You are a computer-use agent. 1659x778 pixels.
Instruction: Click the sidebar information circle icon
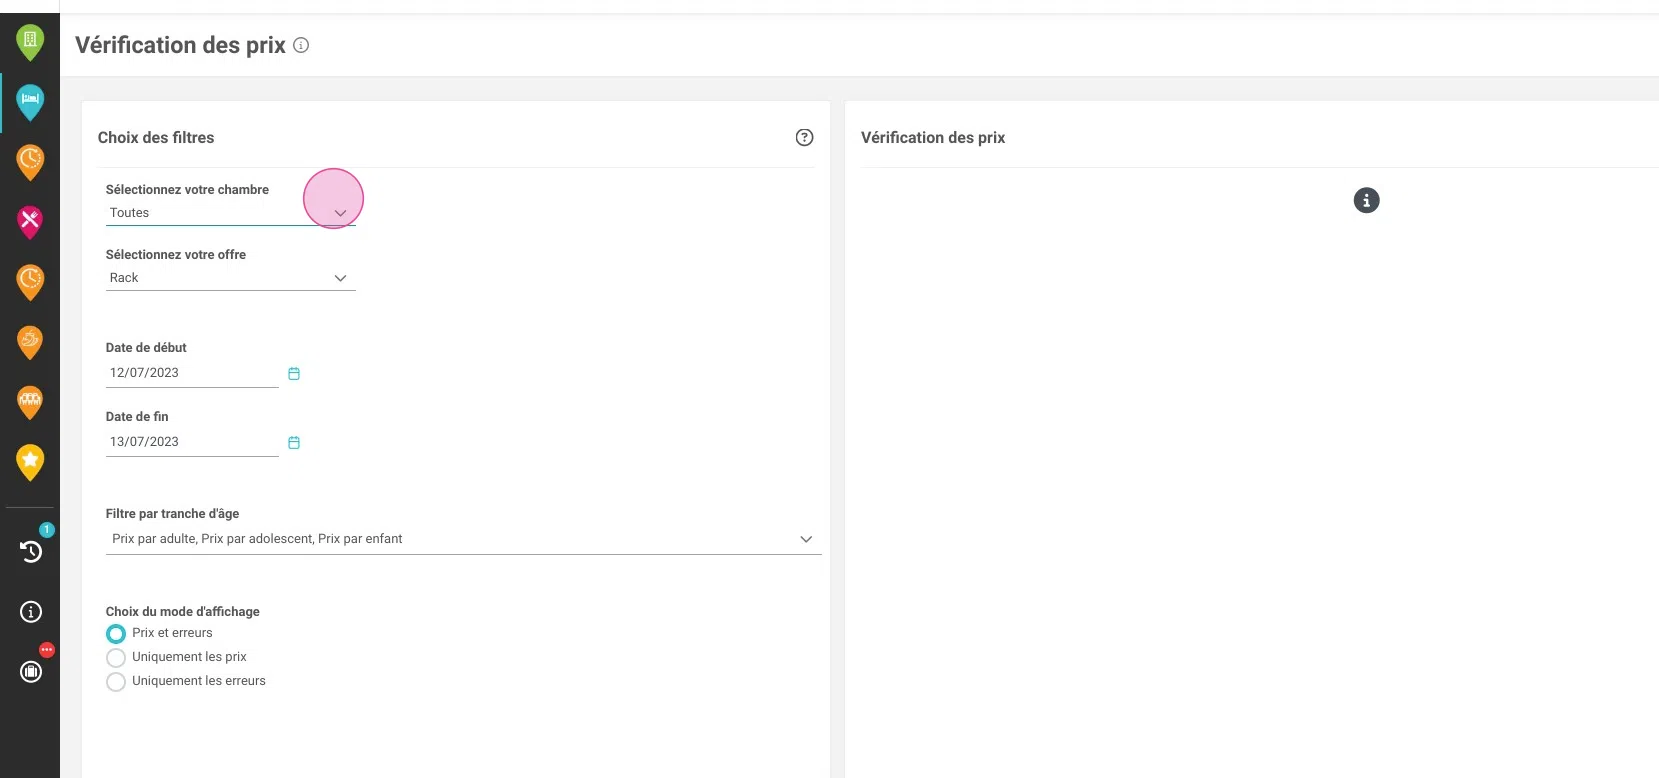[31, 611]
